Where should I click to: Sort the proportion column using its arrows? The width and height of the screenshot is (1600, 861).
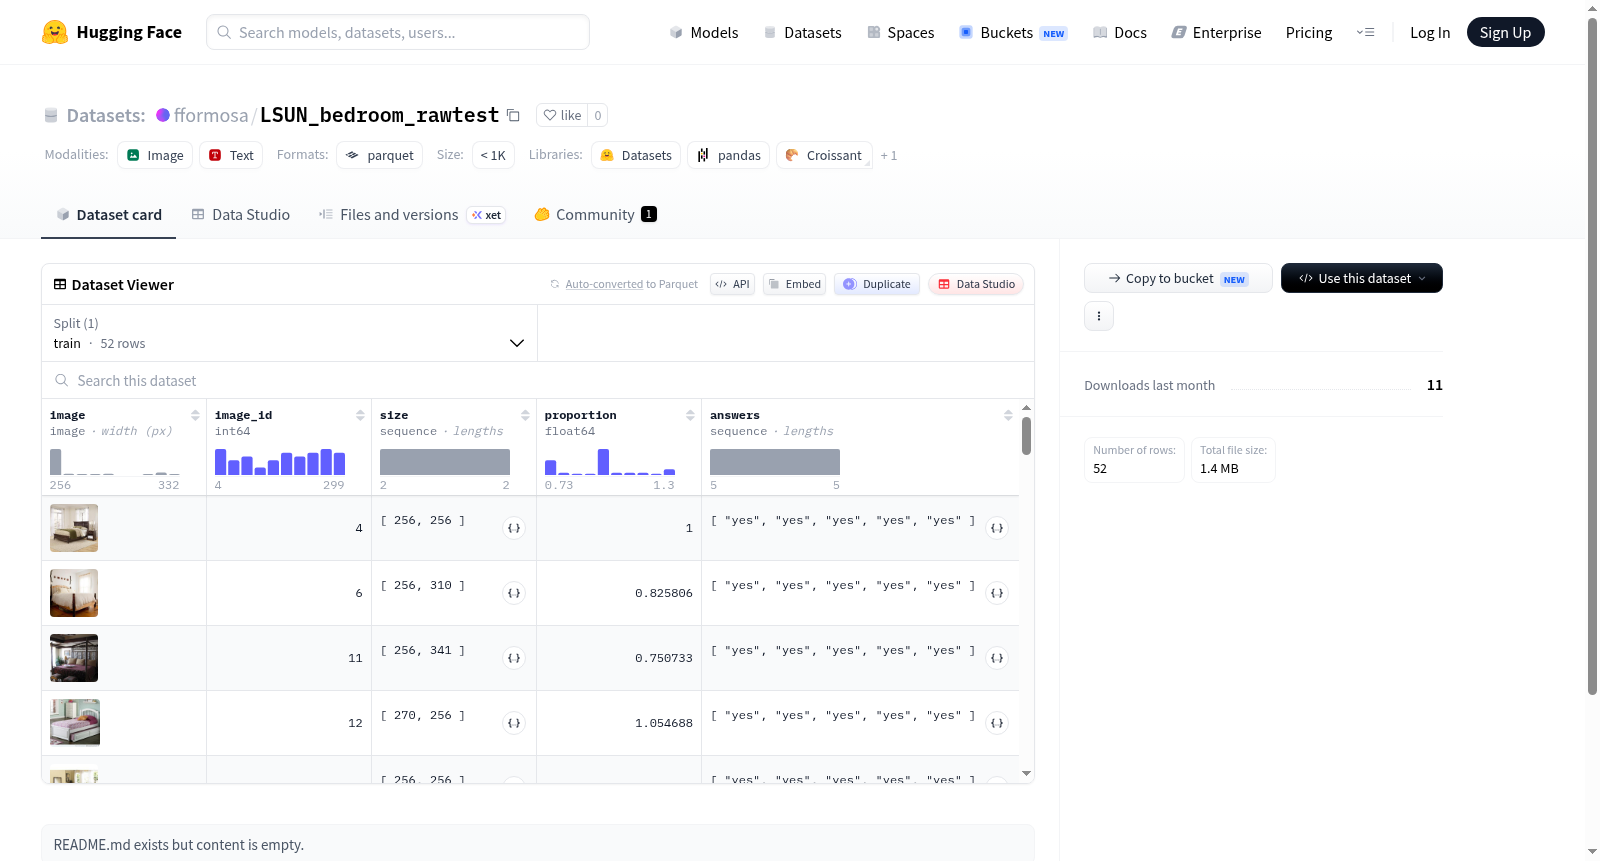[x=690, y=415]
